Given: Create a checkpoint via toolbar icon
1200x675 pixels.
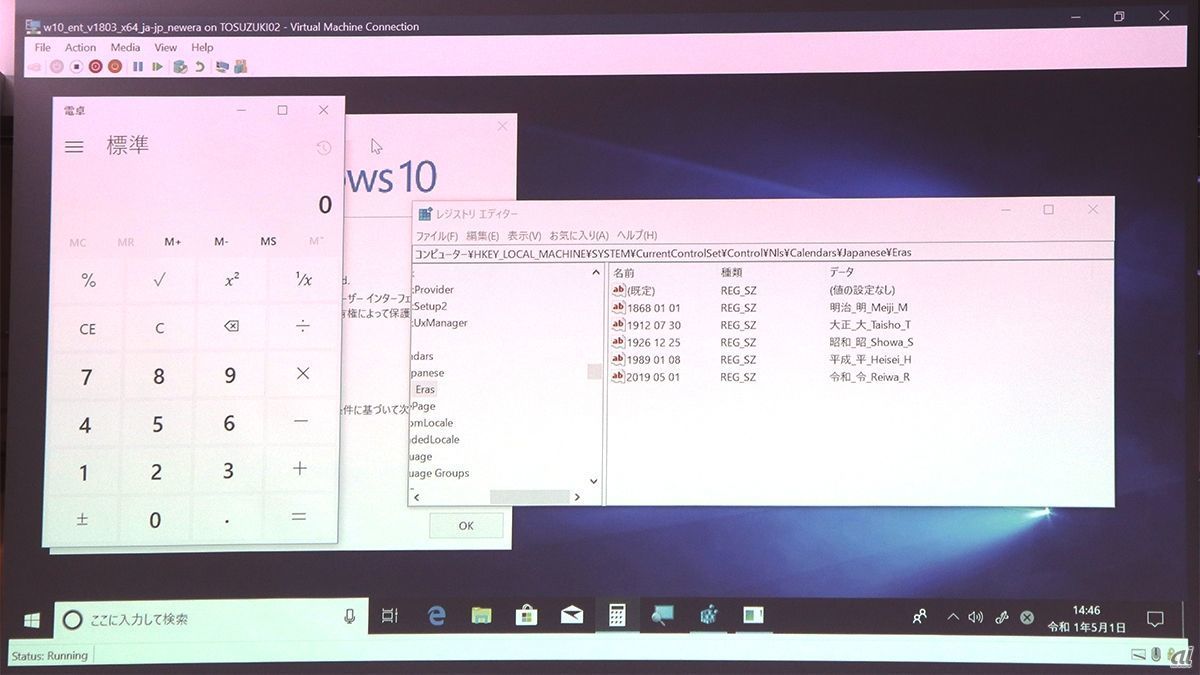Looking at the screenshot, I should pos(180,66).
